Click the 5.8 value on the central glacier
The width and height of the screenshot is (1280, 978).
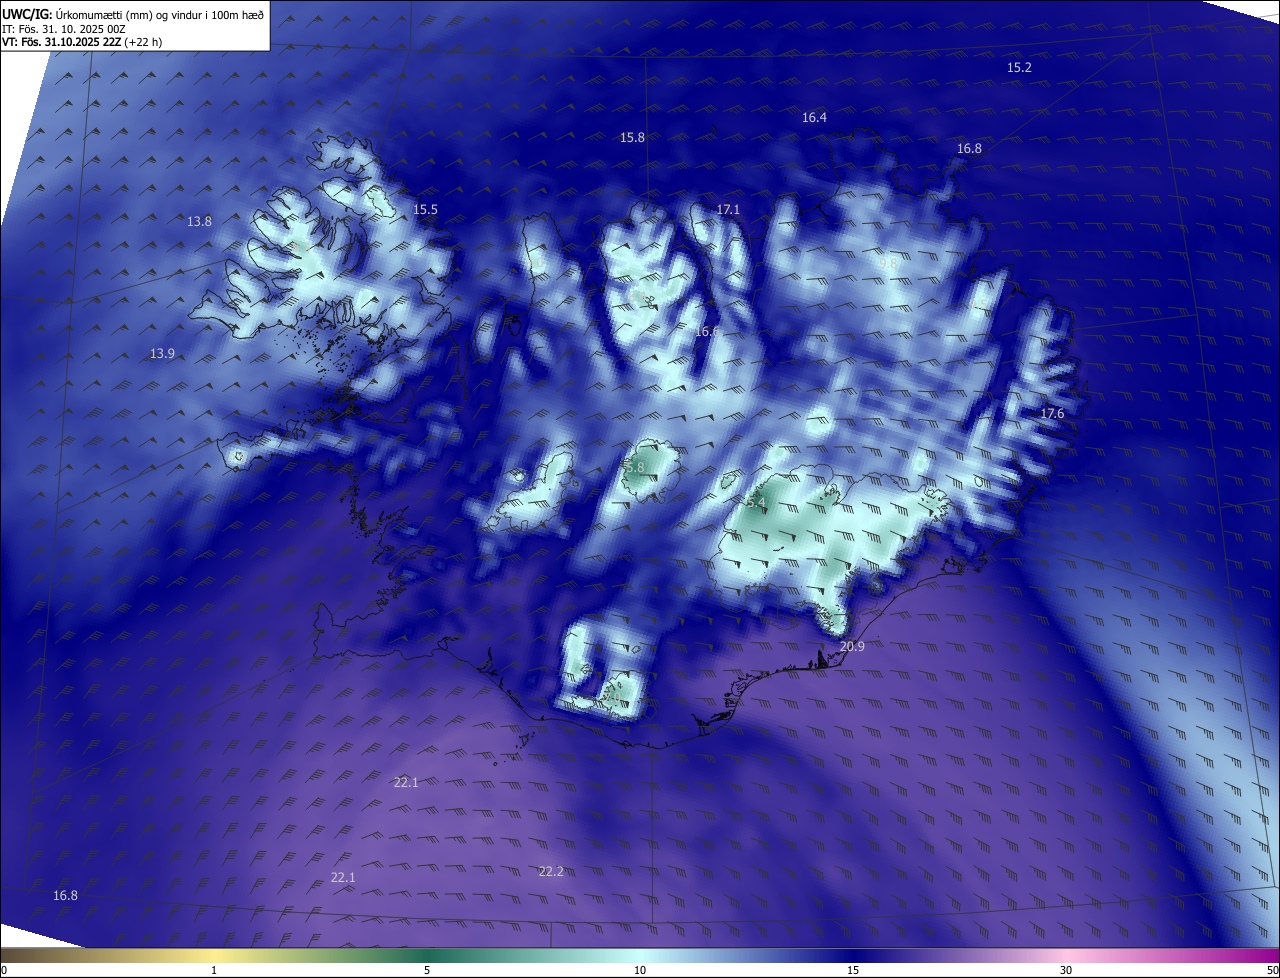[x=635, y=468]
